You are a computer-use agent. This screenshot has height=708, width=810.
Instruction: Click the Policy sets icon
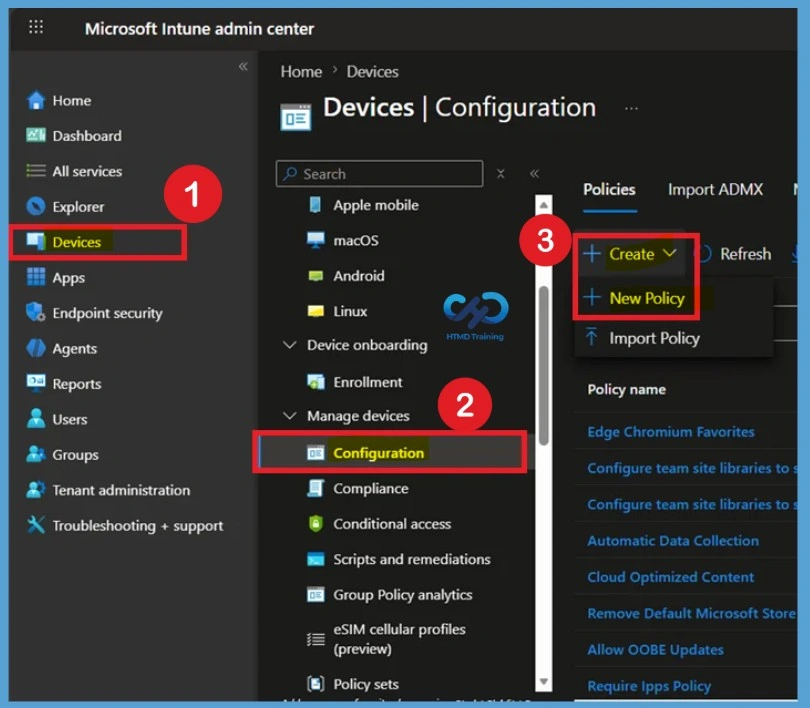point(315,684)
